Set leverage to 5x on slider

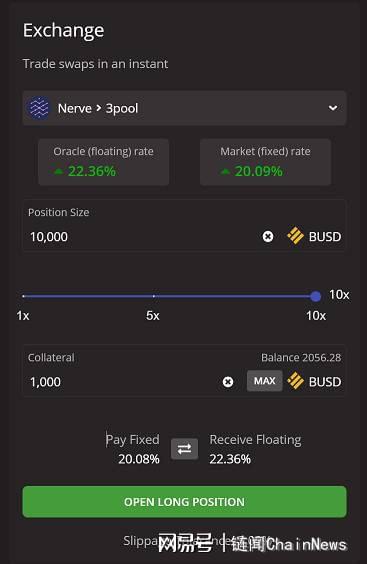click(154, 296)
